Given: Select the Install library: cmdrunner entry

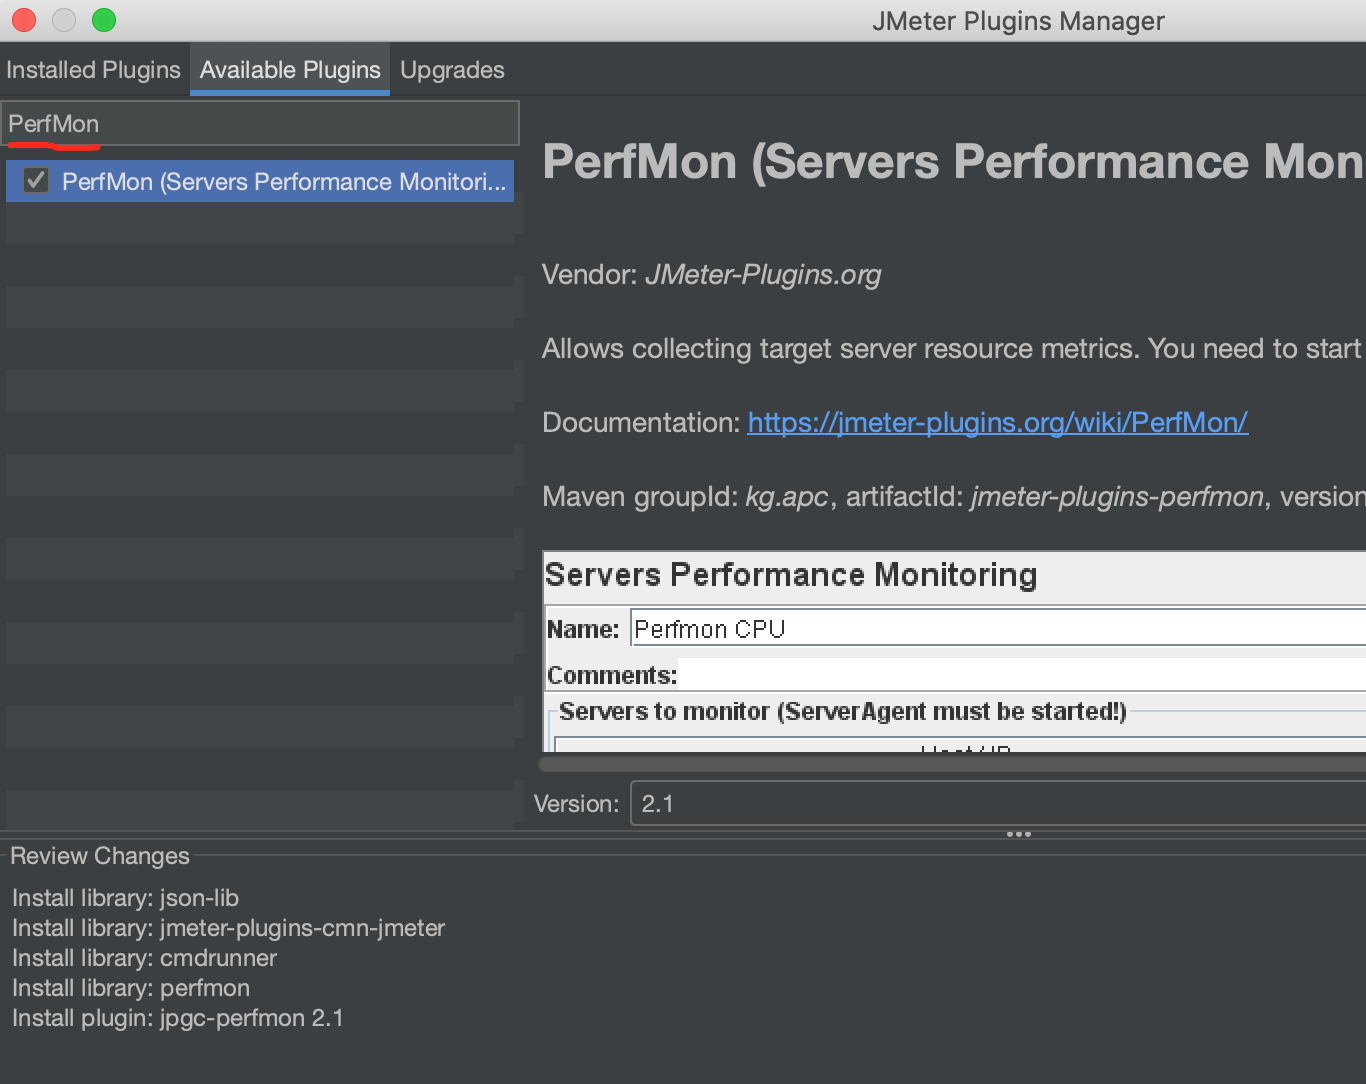Looking at the screenshot, I should pyautogui.click(x=143, y=958).
